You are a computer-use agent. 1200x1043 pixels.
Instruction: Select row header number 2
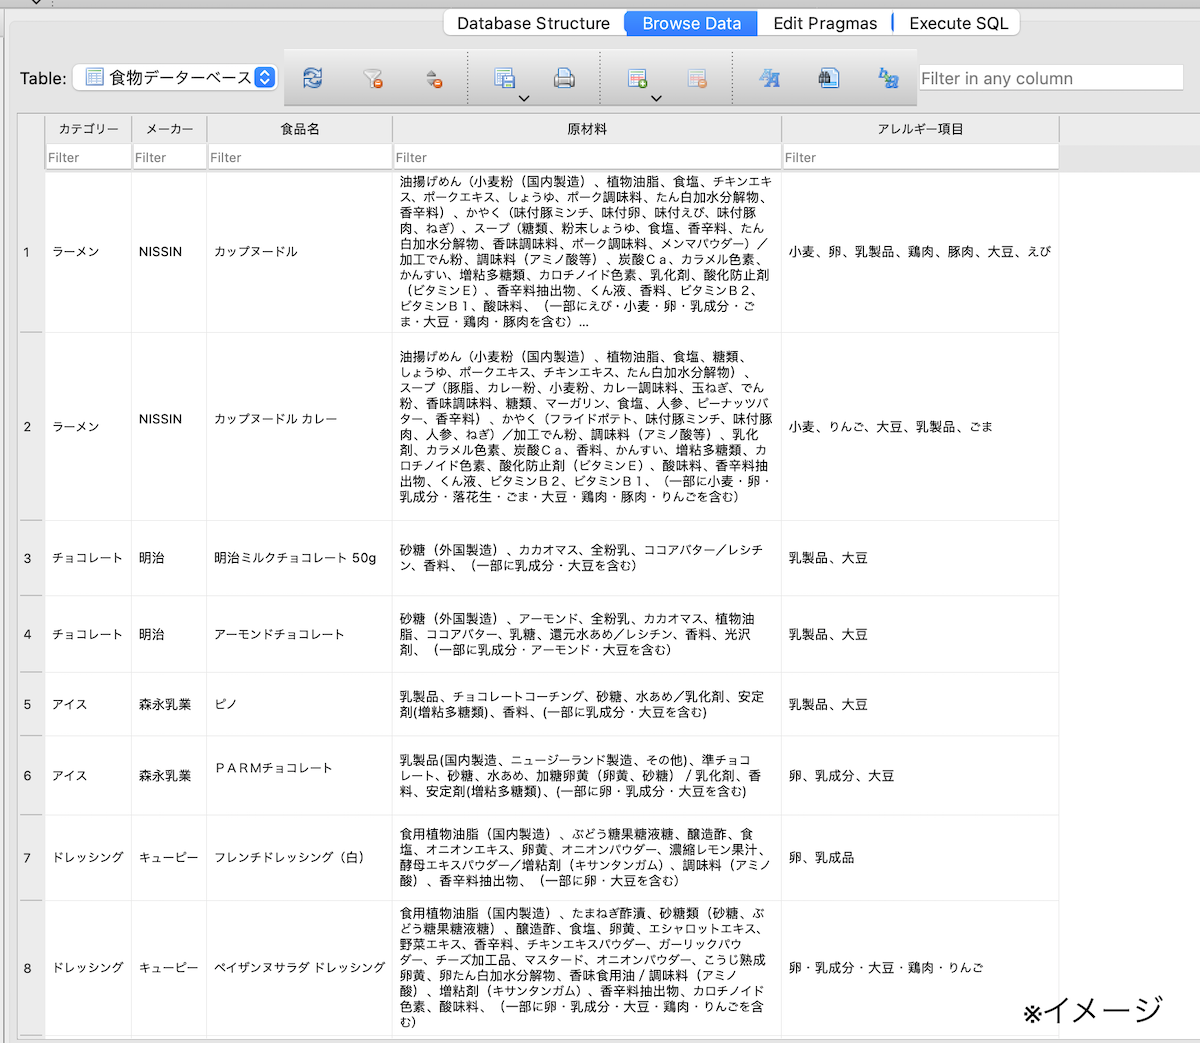pyautogui.click(x=30, y=427)
